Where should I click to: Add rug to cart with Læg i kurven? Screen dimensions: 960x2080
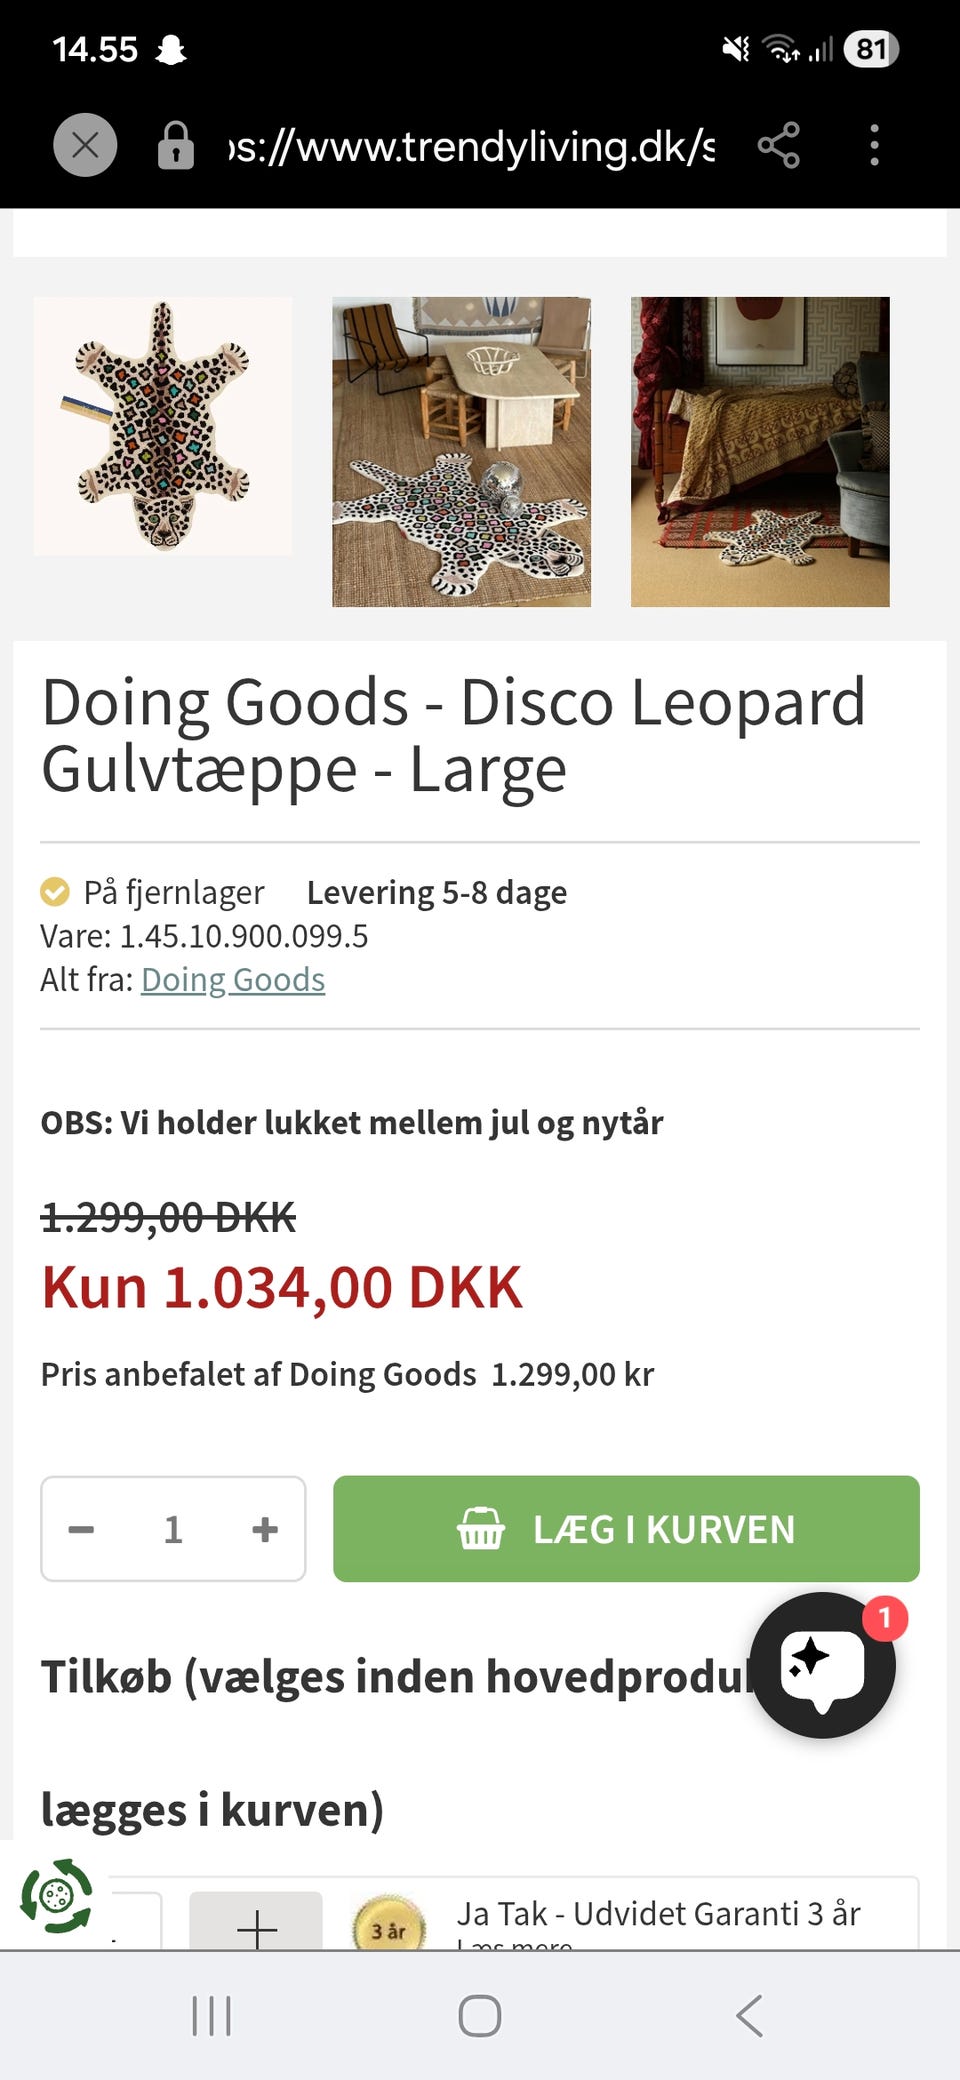coord(626,1529)
